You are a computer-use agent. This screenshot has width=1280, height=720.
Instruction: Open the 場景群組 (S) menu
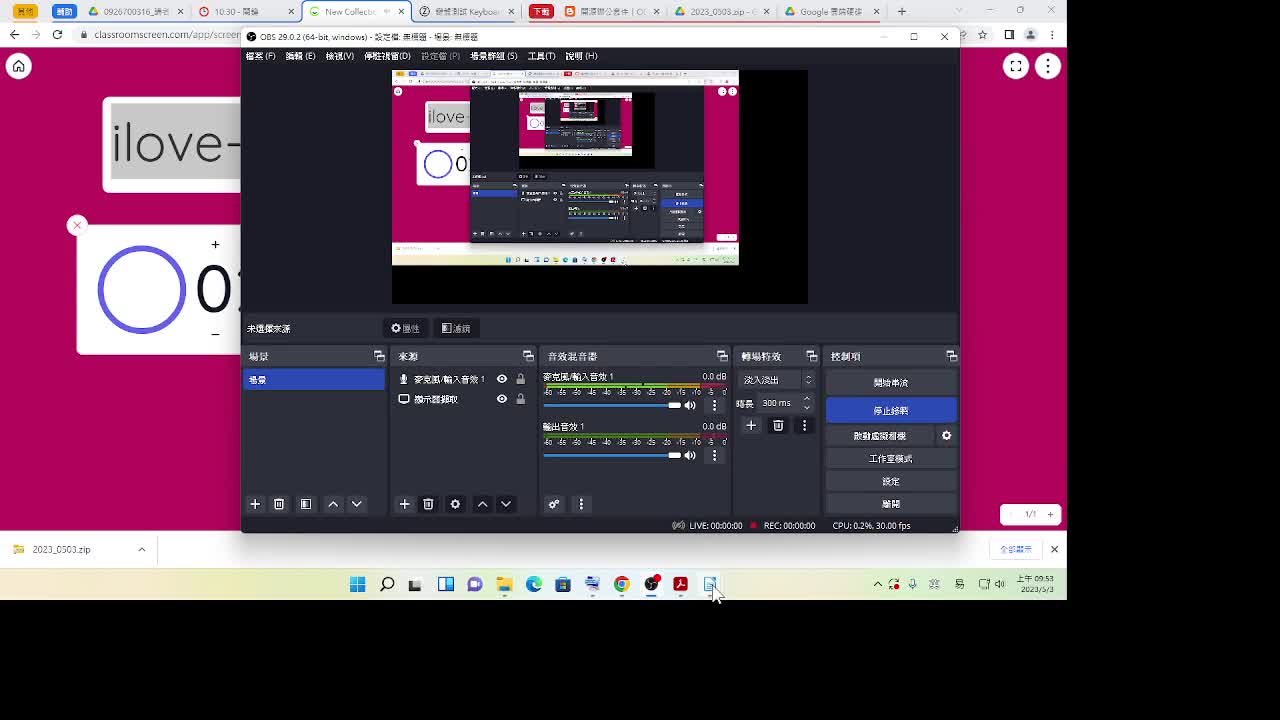coord(494,56)
